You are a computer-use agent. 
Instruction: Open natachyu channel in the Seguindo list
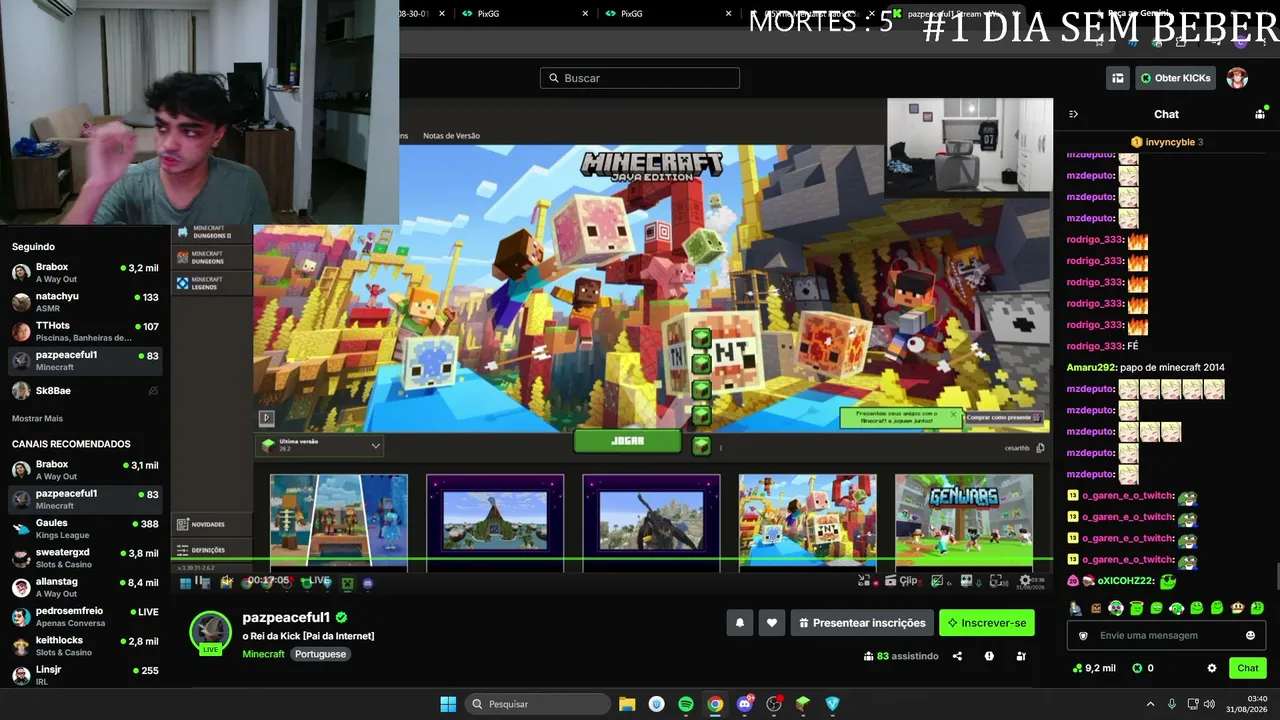(x=85, y=302)
